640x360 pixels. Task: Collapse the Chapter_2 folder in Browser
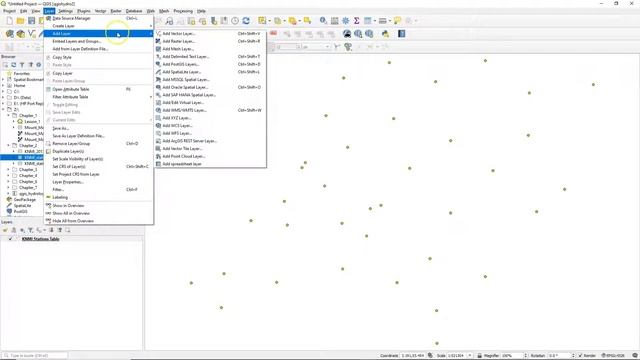point(9,145)
